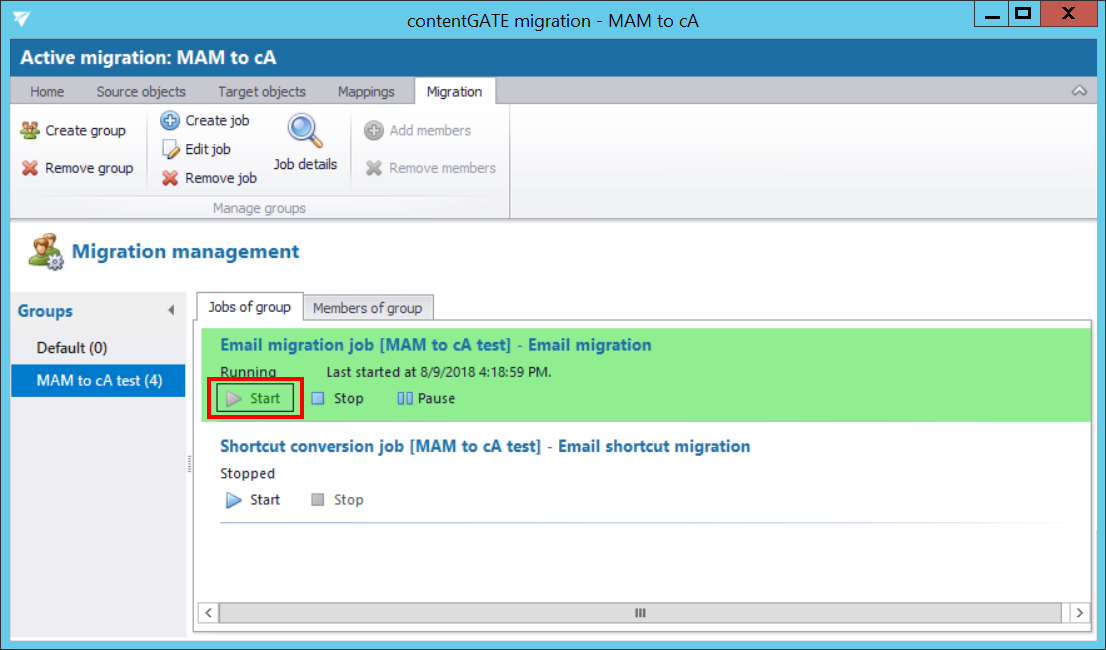Click the Remove group label
1106x650 pixels.
89,168
